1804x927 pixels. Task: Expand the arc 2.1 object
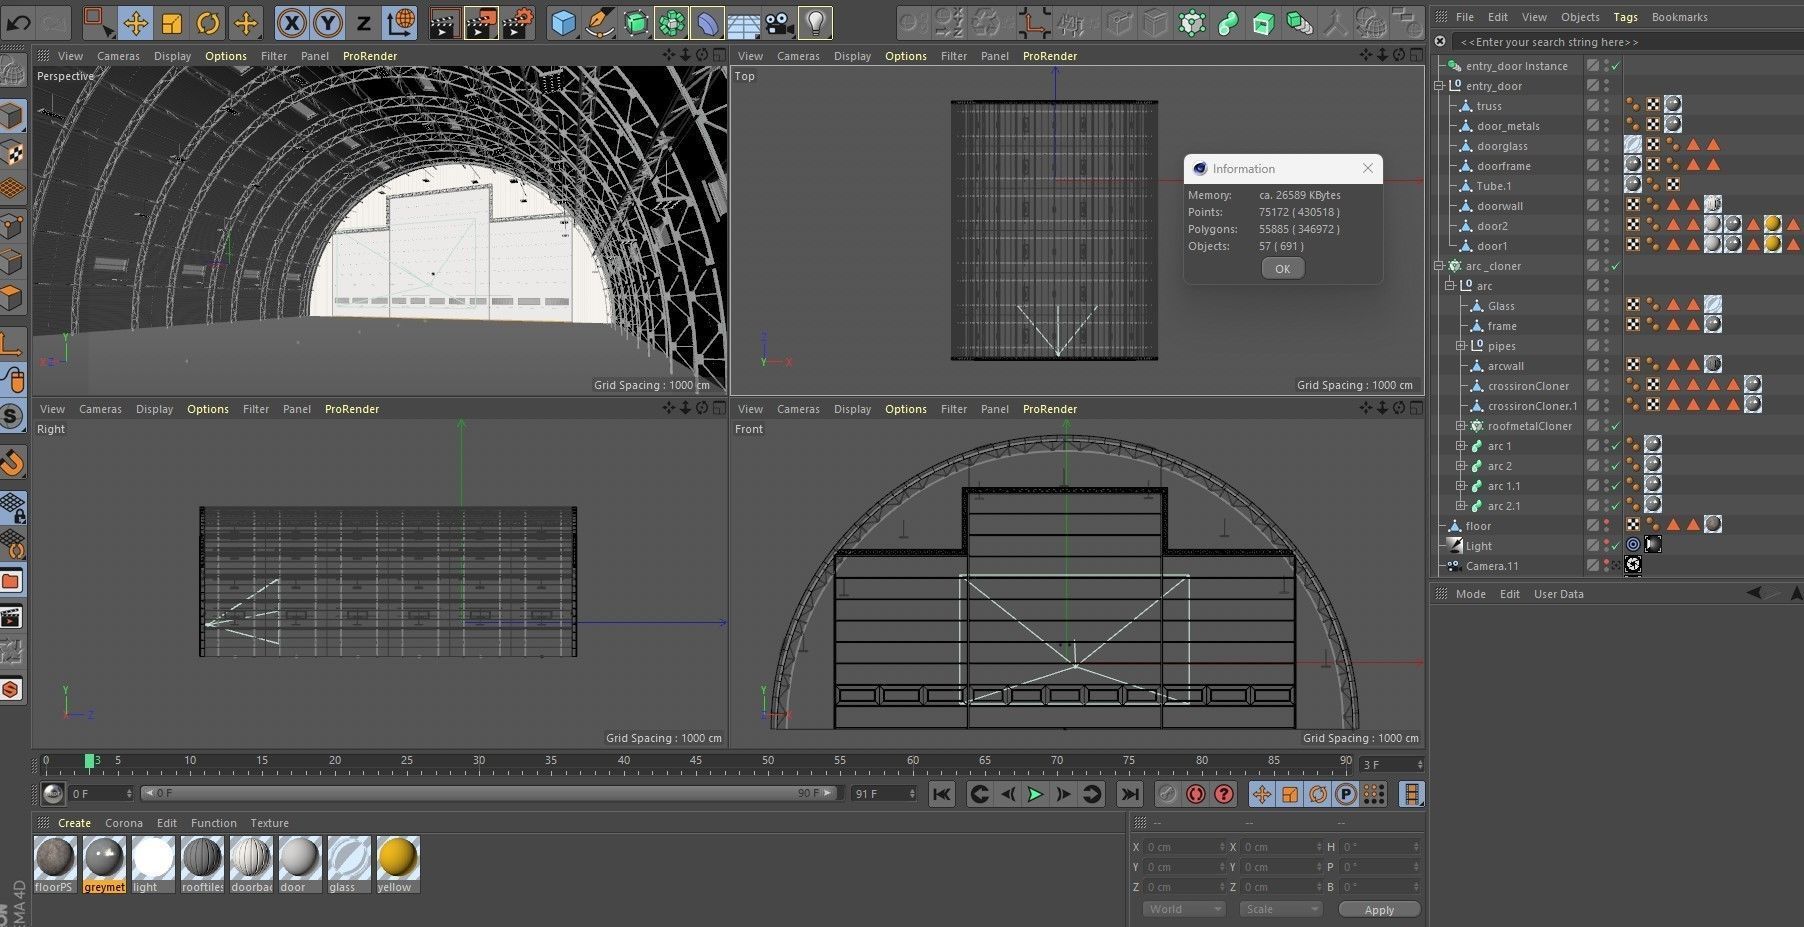pos(1461,506)
